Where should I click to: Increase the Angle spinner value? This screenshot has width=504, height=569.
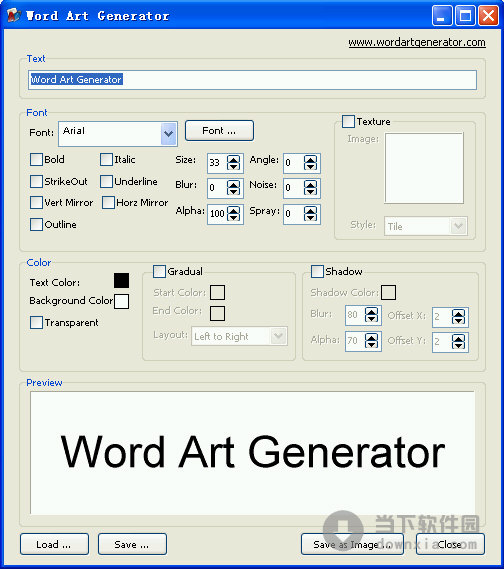(x=310, y=159)
